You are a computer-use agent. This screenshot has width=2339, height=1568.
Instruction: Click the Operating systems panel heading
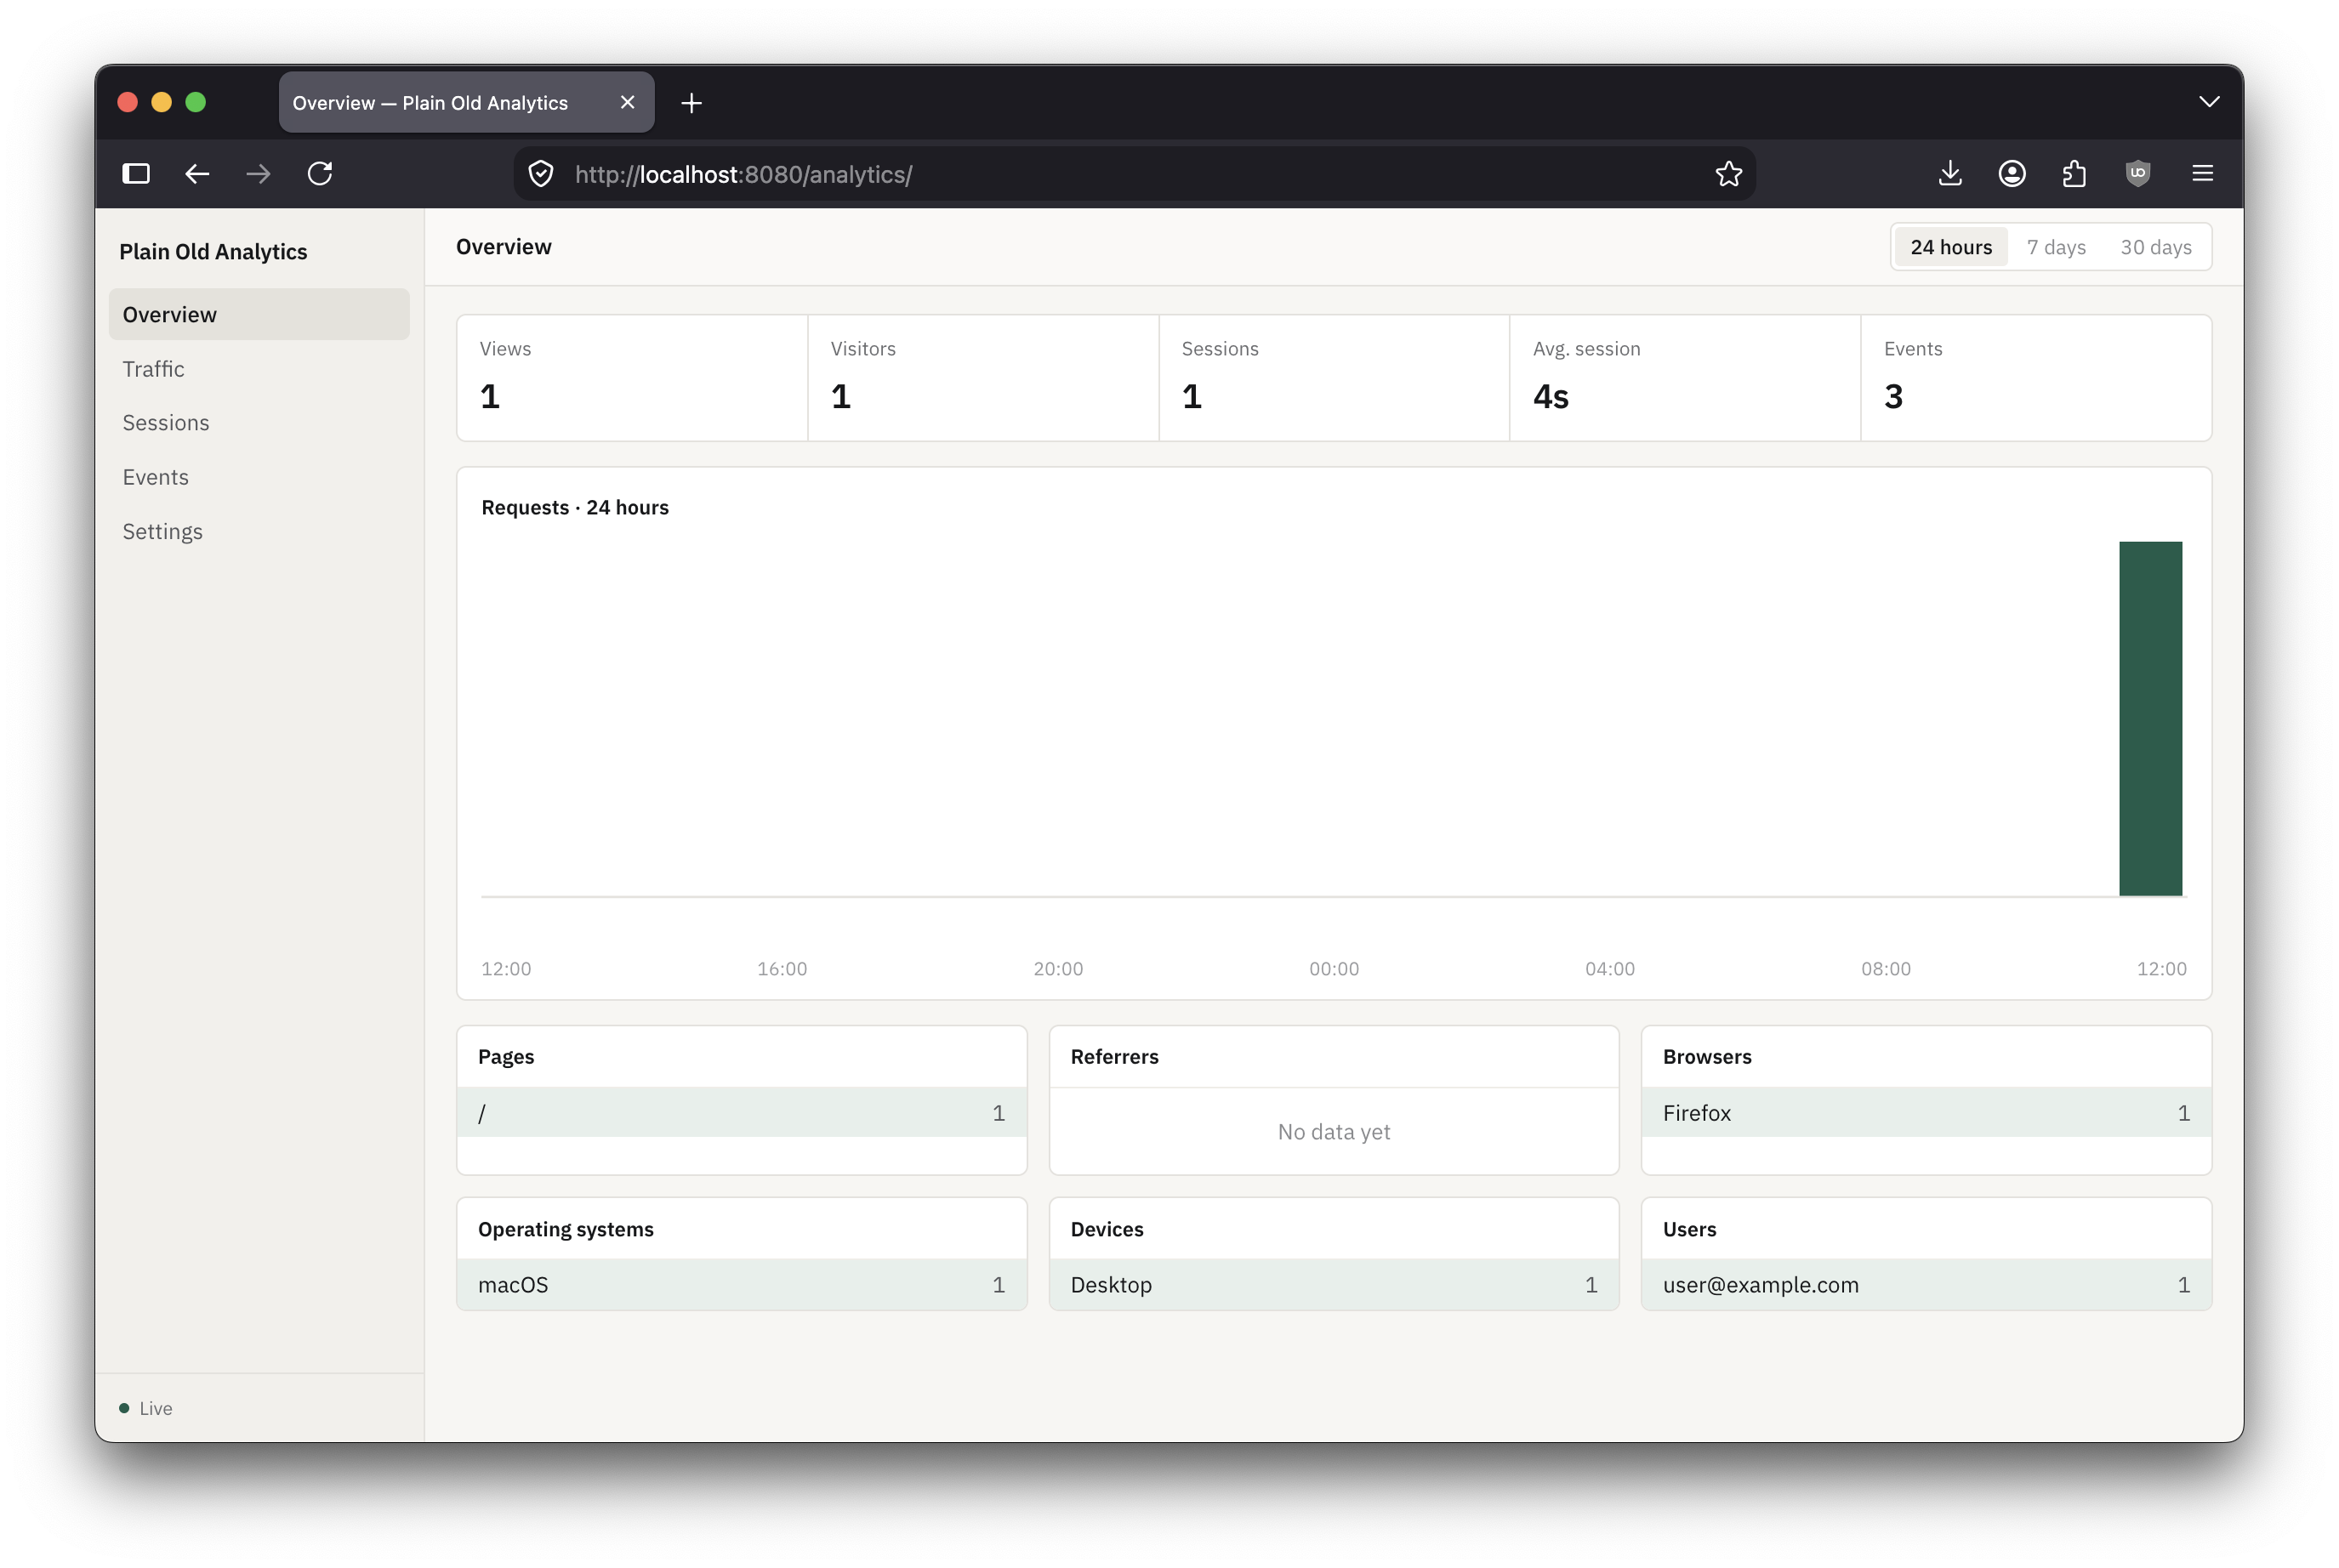point(566,1229)
